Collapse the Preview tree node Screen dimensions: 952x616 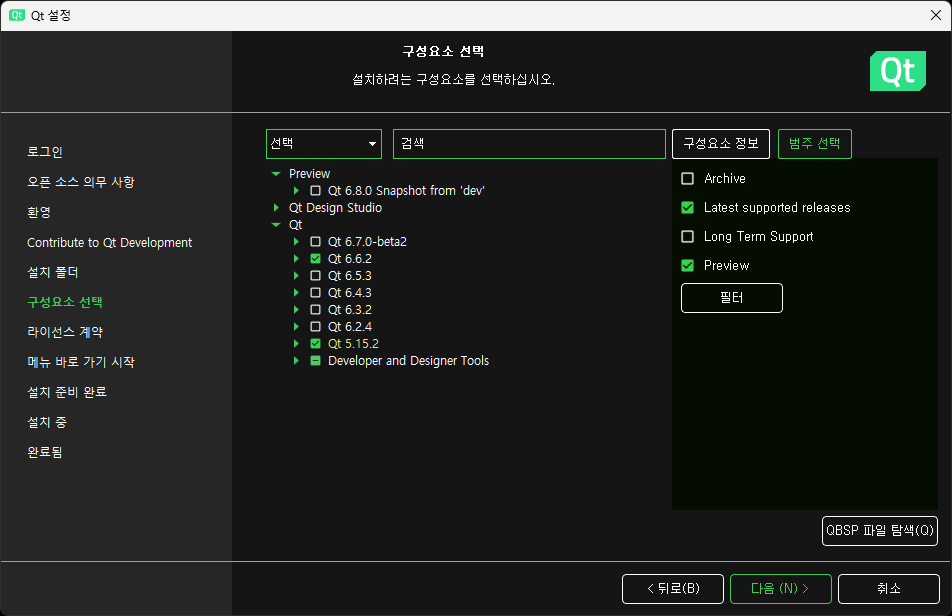276,174
